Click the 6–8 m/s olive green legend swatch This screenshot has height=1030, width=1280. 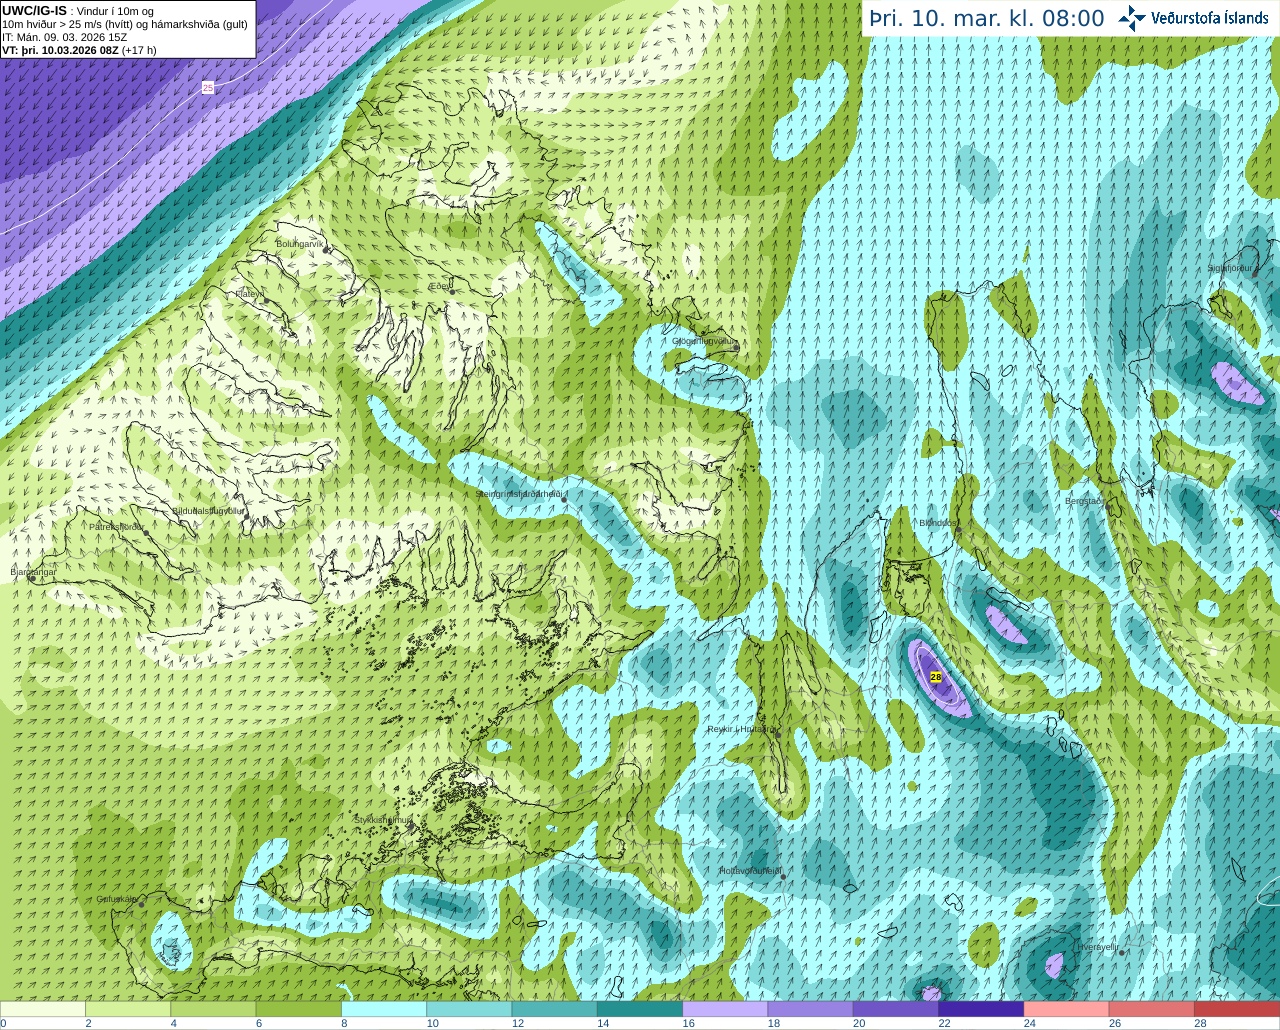coord(299,1009)
